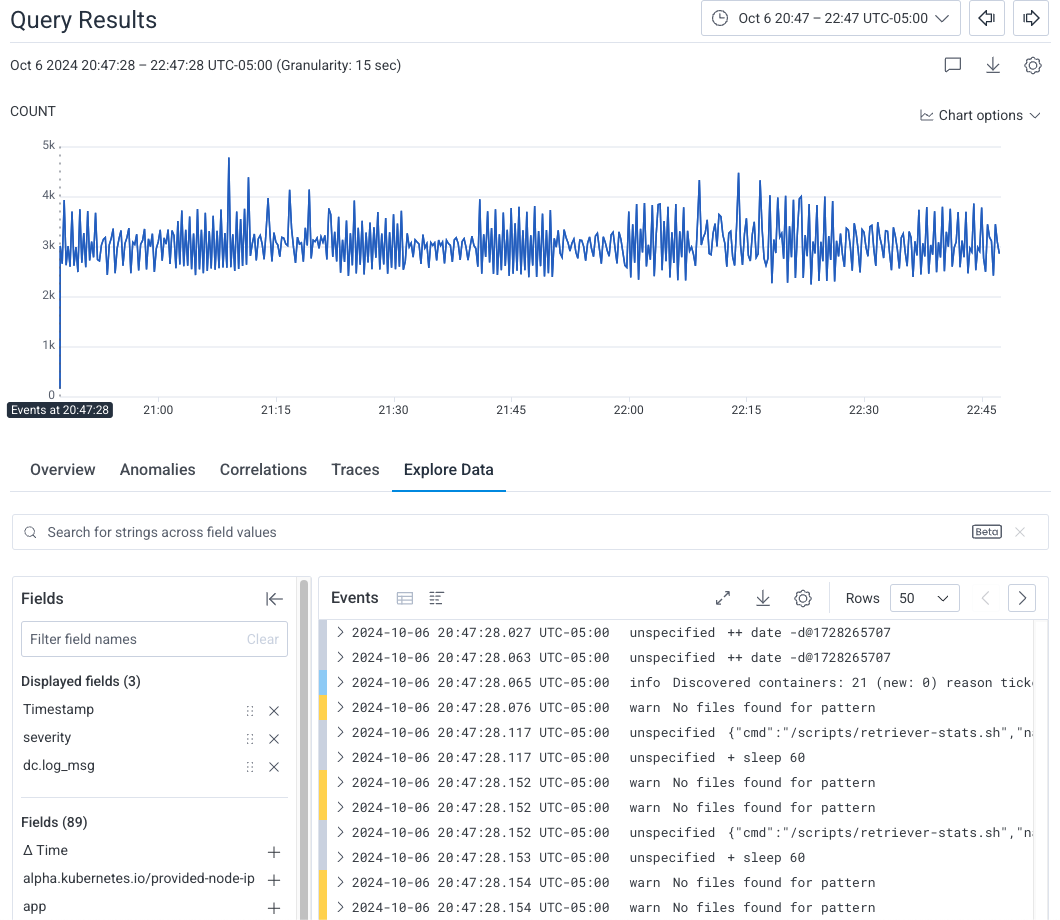The height and width of the screenshot is (920, 1060).
Task: Click Clear in the field name filter
Action: 264,638
